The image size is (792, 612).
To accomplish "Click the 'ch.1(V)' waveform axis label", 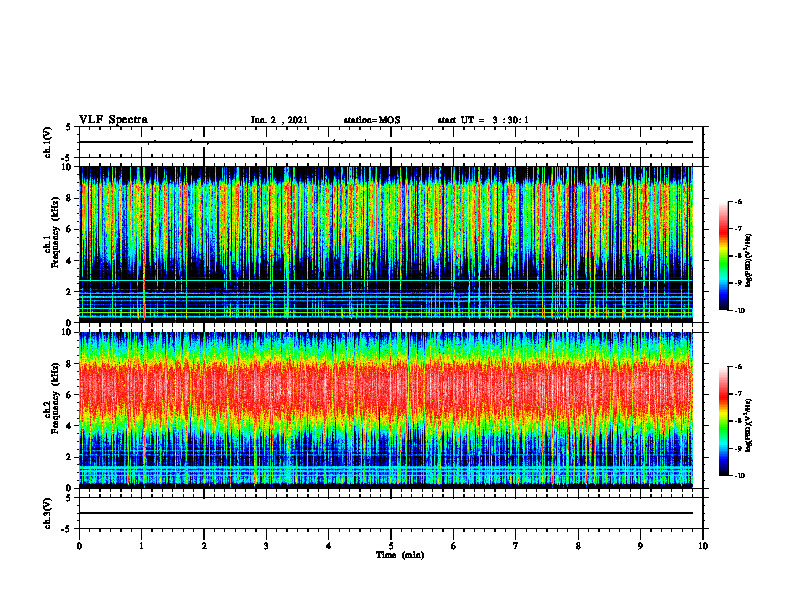I will point(48,142).
